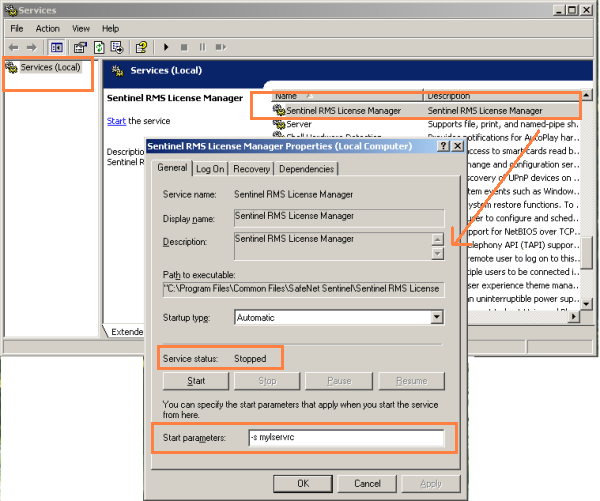The height and width of the screenshot is (501, 600).
Task: Switch to the General tab
Action: (x=172, y=168)
